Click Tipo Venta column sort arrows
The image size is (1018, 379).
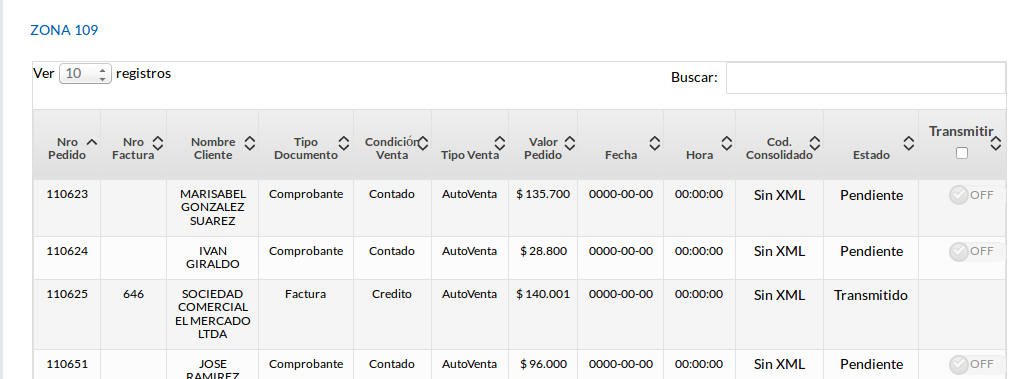[500, 143]
